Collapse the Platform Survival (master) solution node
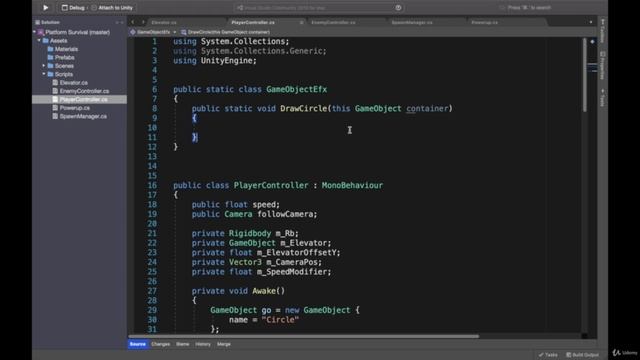This screenshot has height=360, width=640. click(x=34, y=32)
